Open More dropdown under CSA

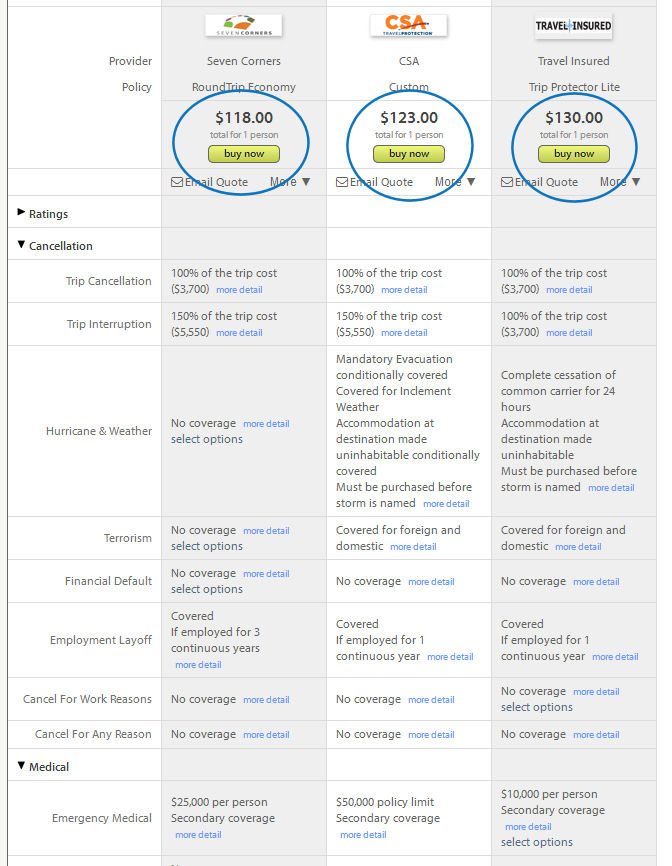coord(455,182)
